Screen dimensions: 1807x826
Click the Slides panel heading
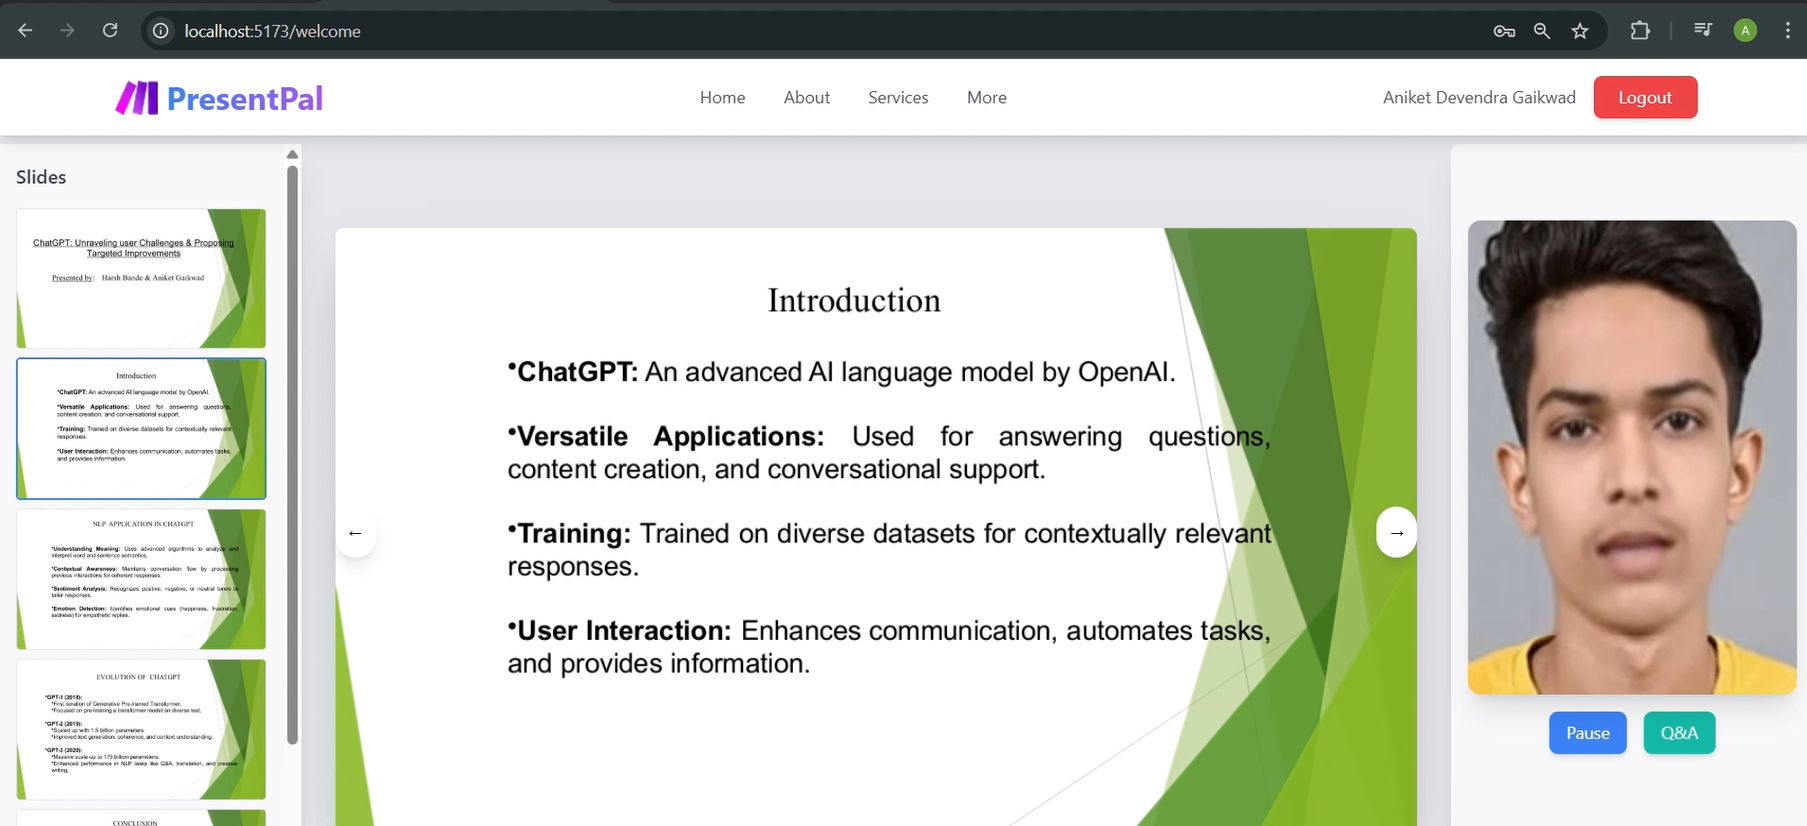click(41, 177)
